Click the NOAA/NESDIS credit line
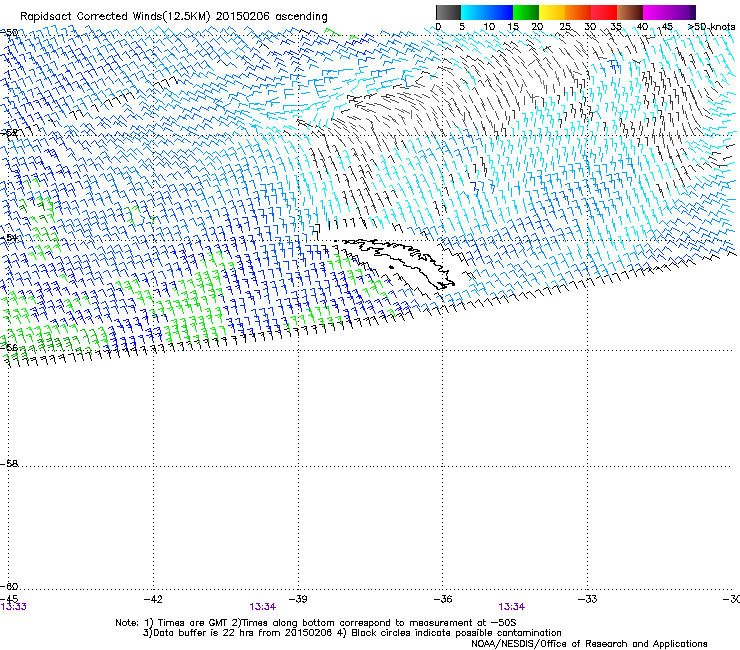 (589, 644)
